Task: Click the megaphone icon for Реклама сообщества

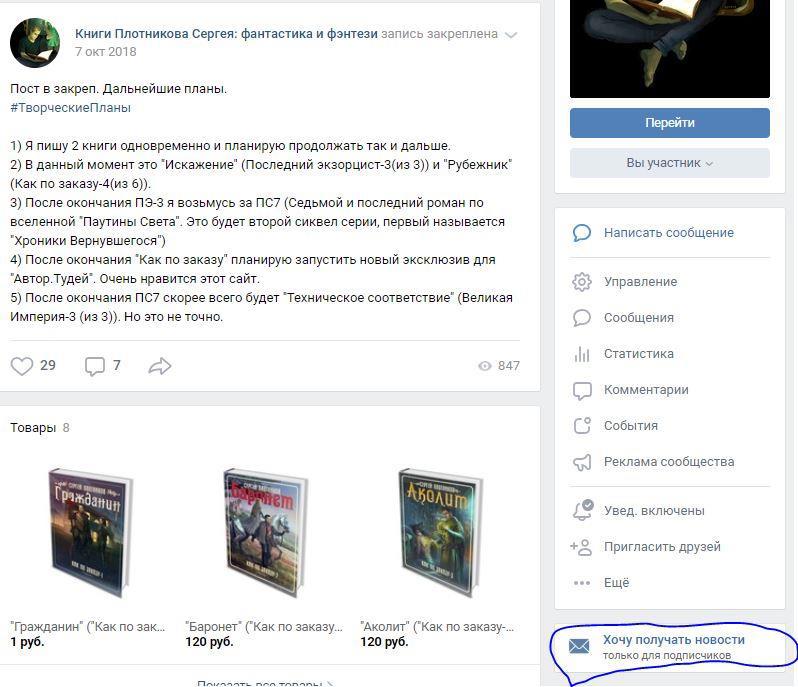Action: pyautogui.click(x=581, y=462)
